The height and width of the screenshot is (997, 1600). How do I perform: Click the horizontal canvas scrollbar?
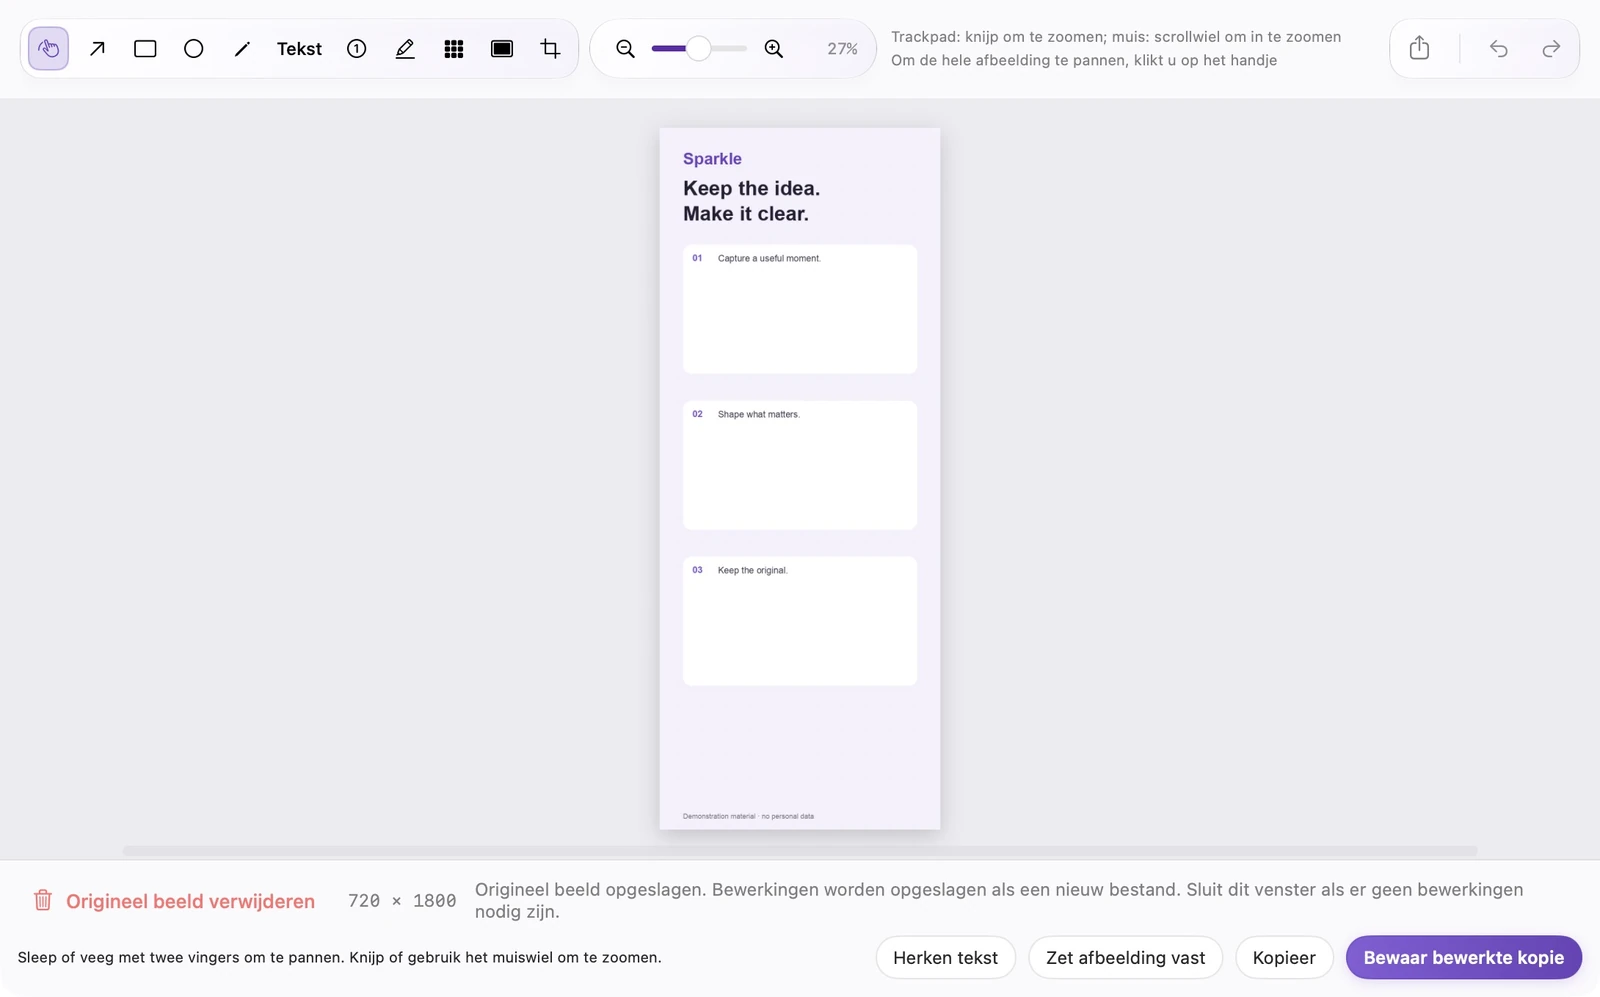pyautogui.click(x=800, y=851)
